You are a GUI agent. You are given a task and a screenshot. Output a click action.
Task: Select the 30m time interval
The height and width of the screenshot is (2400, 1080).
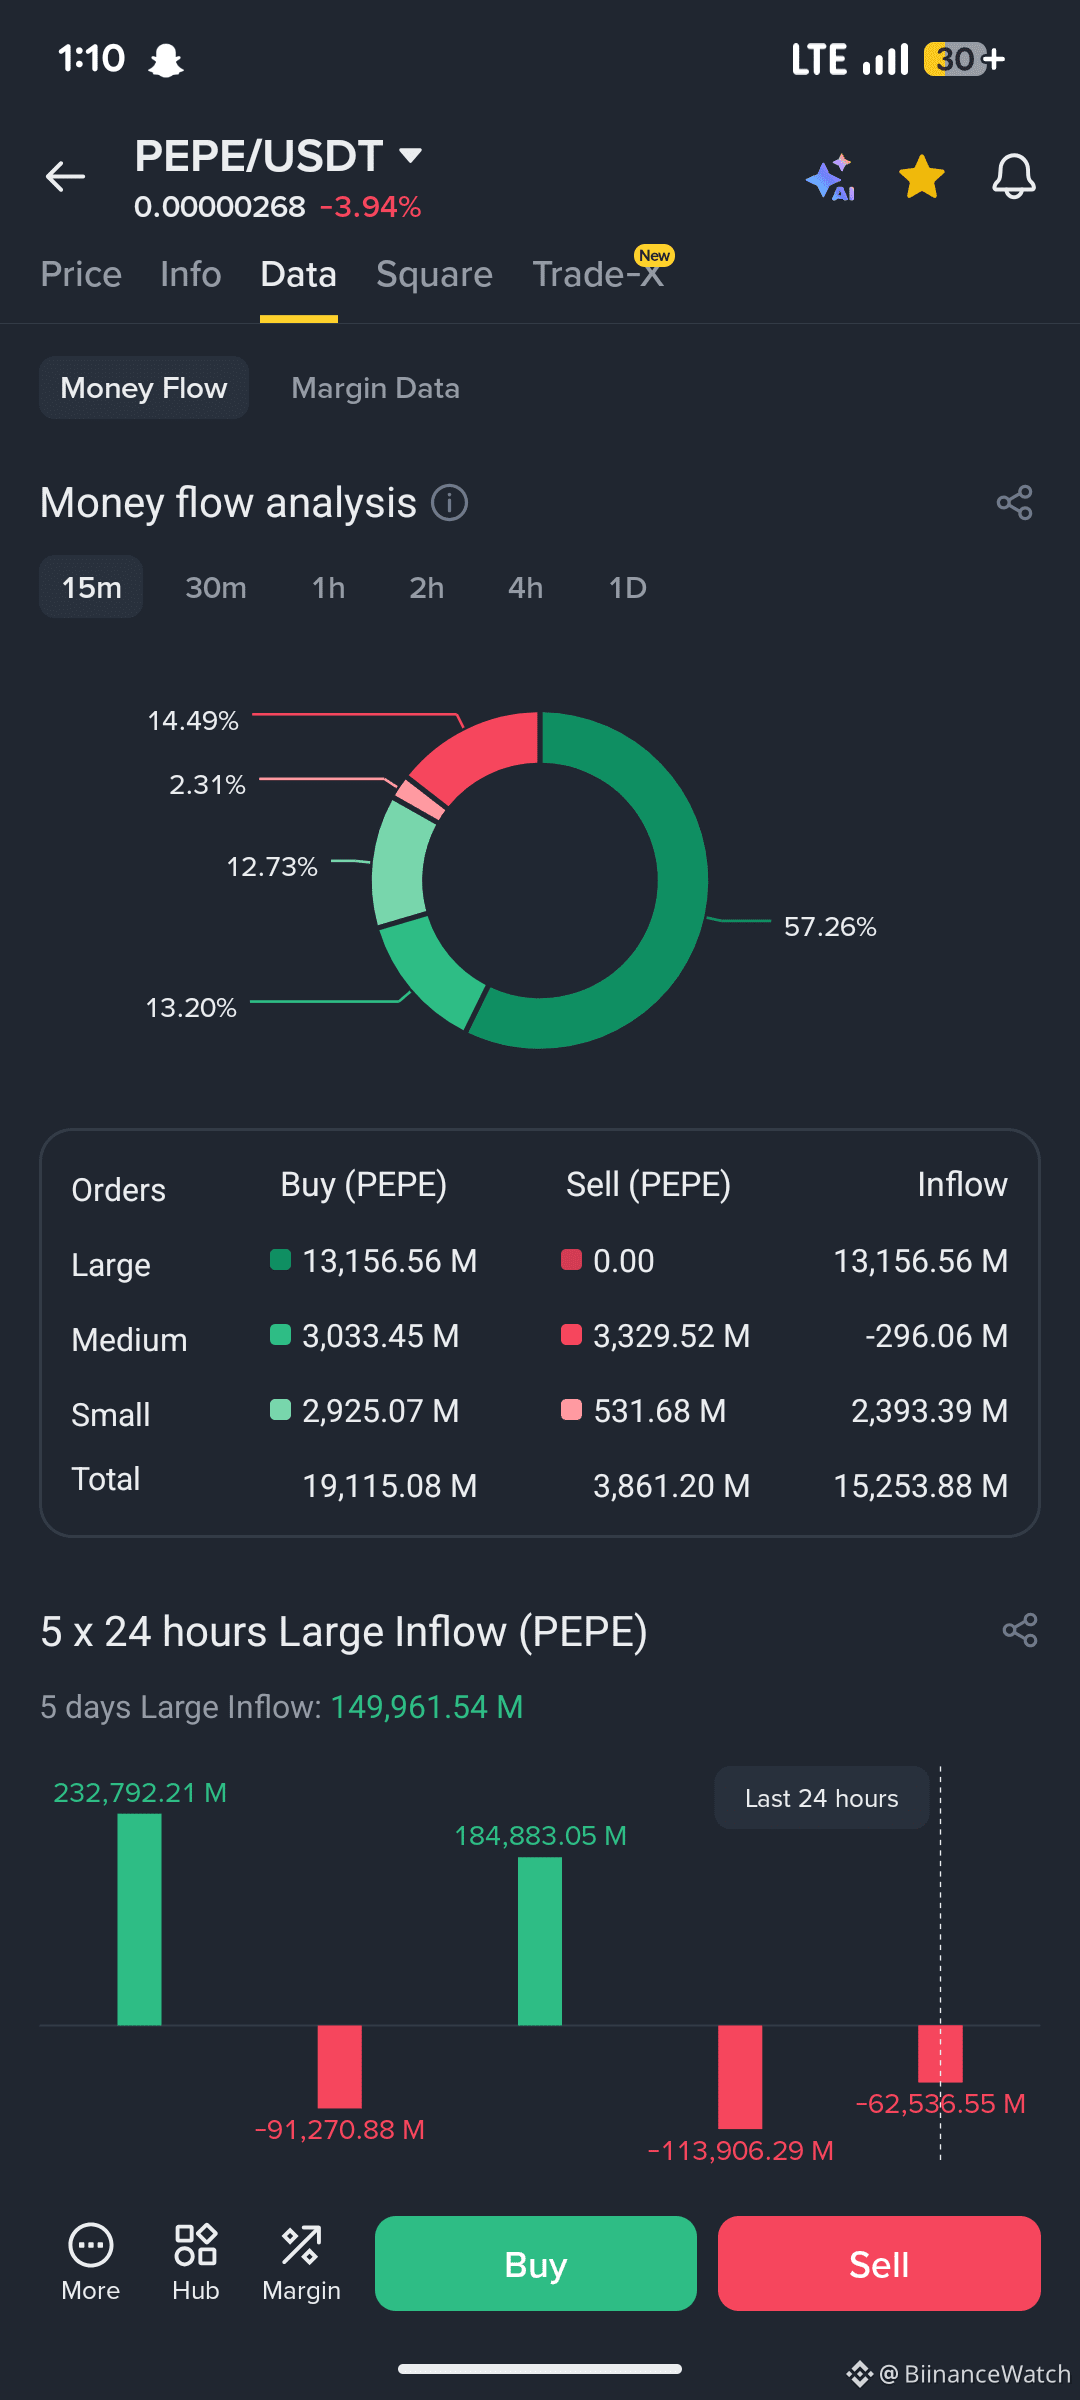[216, 587]
